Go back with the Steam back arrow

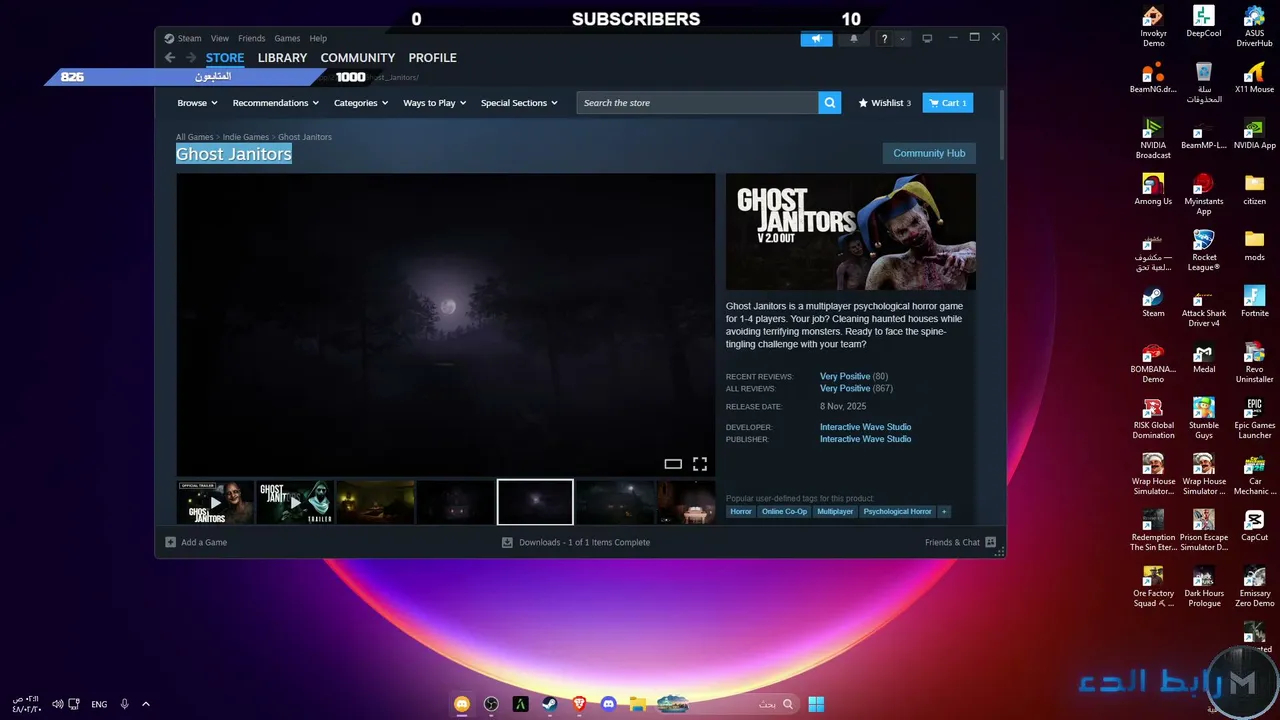(x=170, y=58)
